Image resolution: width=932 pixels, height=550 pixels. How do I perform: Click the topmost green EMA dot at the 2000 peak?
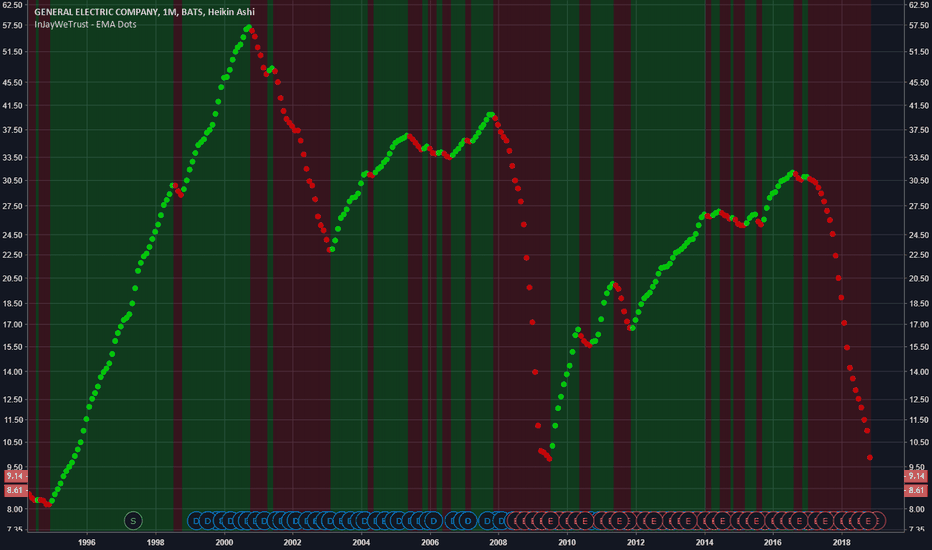pos(248,27)
